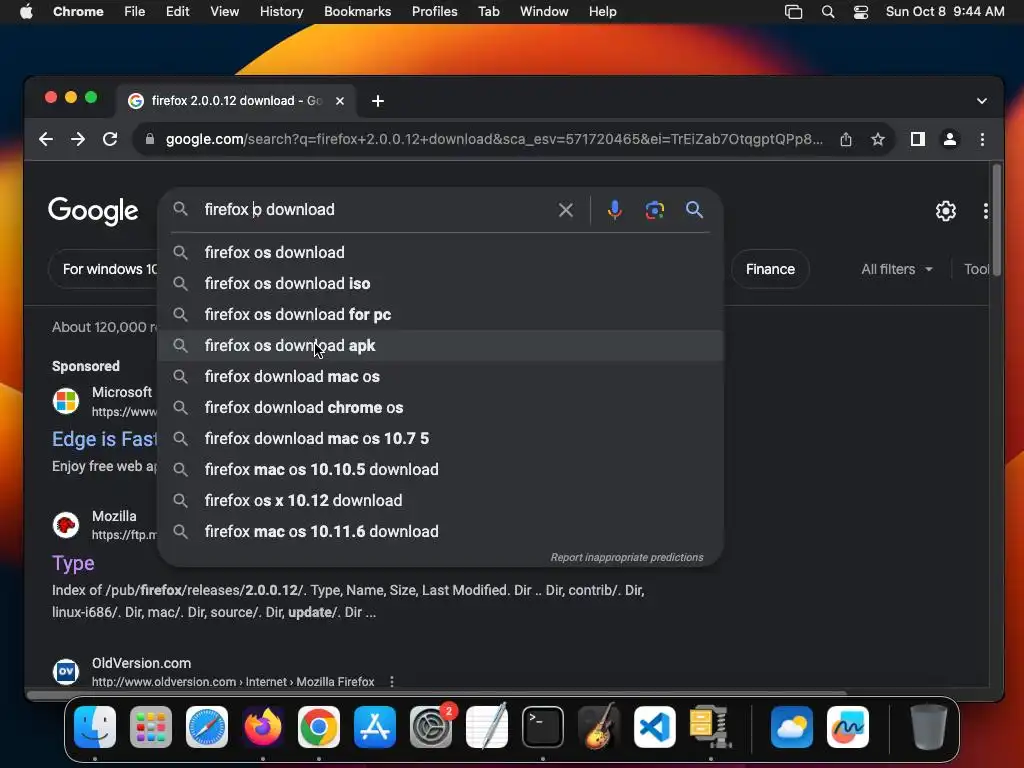Choose suggestion 'firefox download mac os 10.7 5'
Viewport: 1024px width, 768px height.
[441, 439]
